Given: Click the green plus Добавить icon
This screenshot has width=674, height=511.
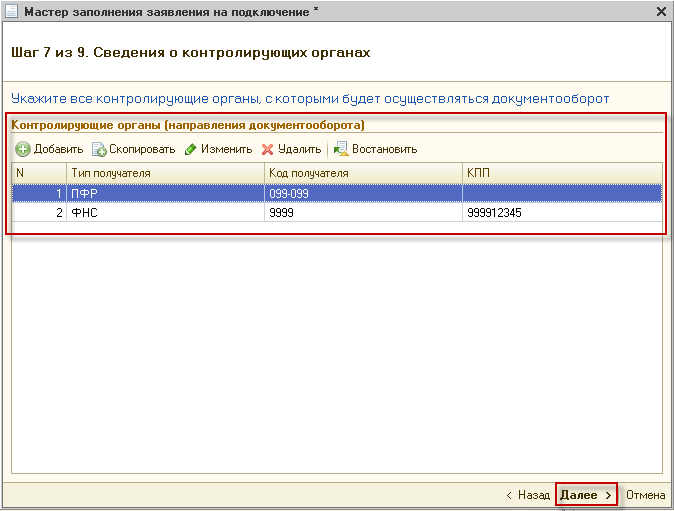Looking at the screenshot, I should point(22,149).
